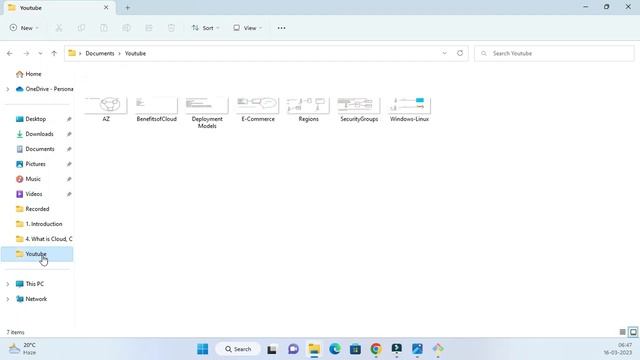
Task: Click the Search Youtube input field
Action: (554, 53)
